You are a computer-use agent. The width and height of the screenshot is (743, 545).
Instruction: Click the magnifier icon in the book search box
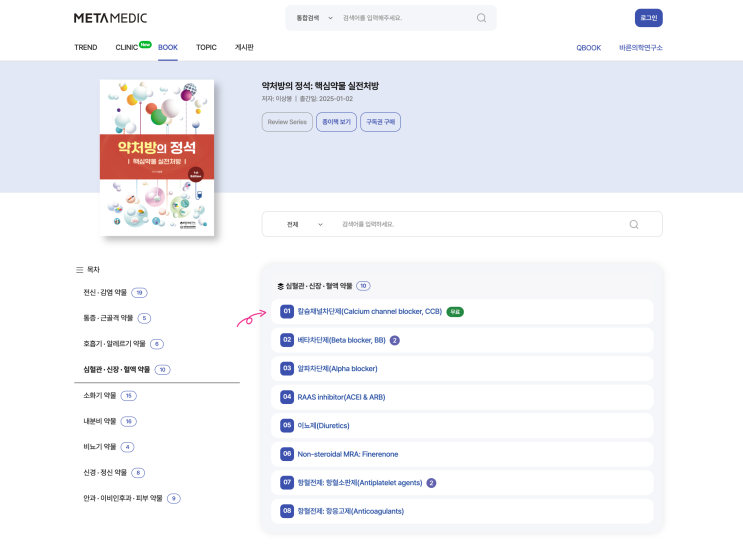(x=634, y=224)
